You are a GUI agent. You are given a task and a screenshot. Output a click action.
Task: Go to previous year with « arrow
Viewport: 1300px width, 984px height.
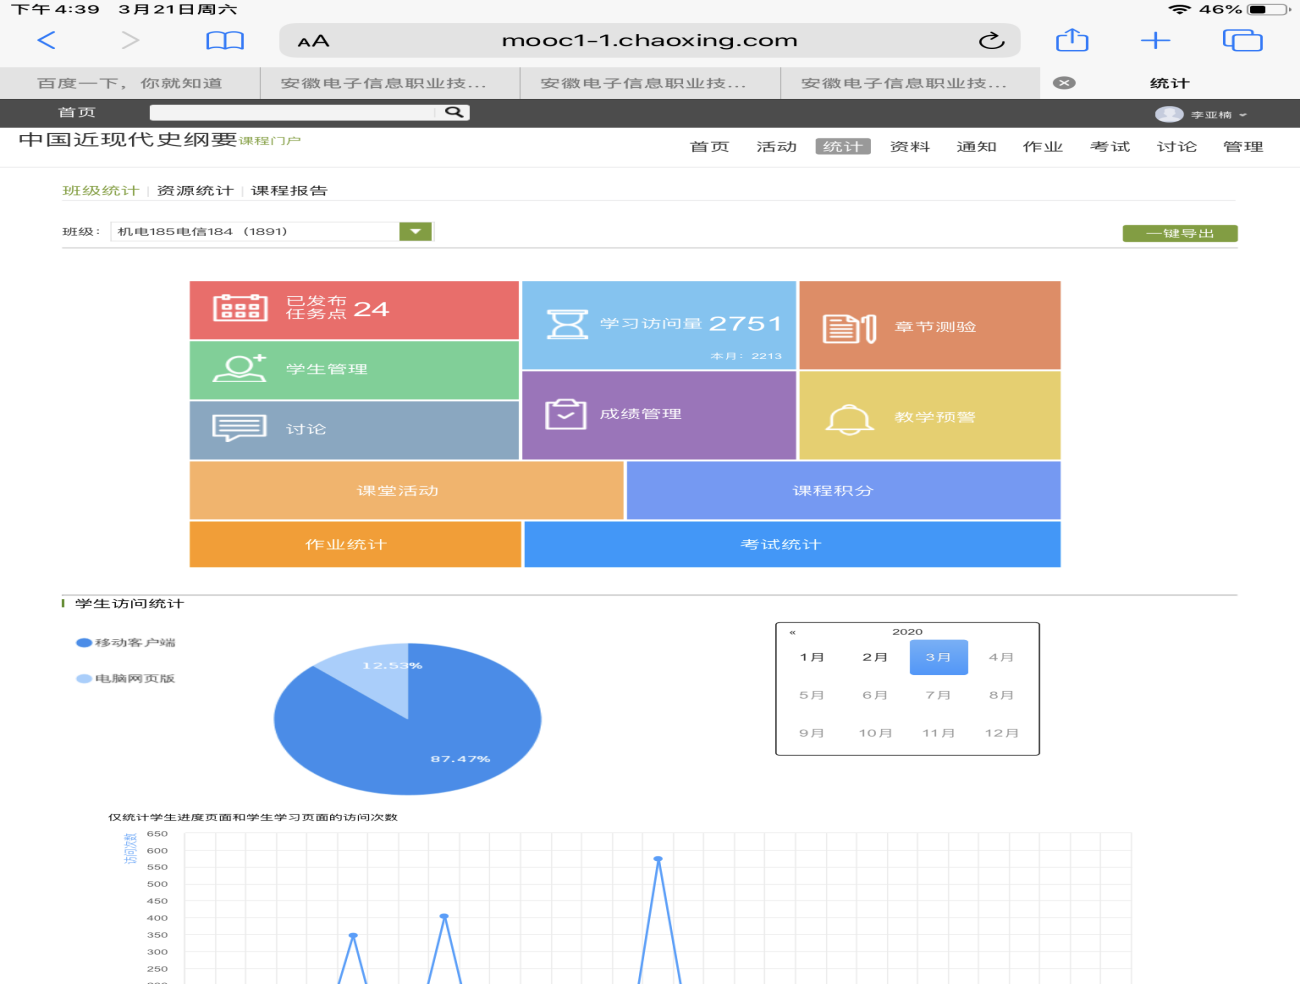click(792, 632)
